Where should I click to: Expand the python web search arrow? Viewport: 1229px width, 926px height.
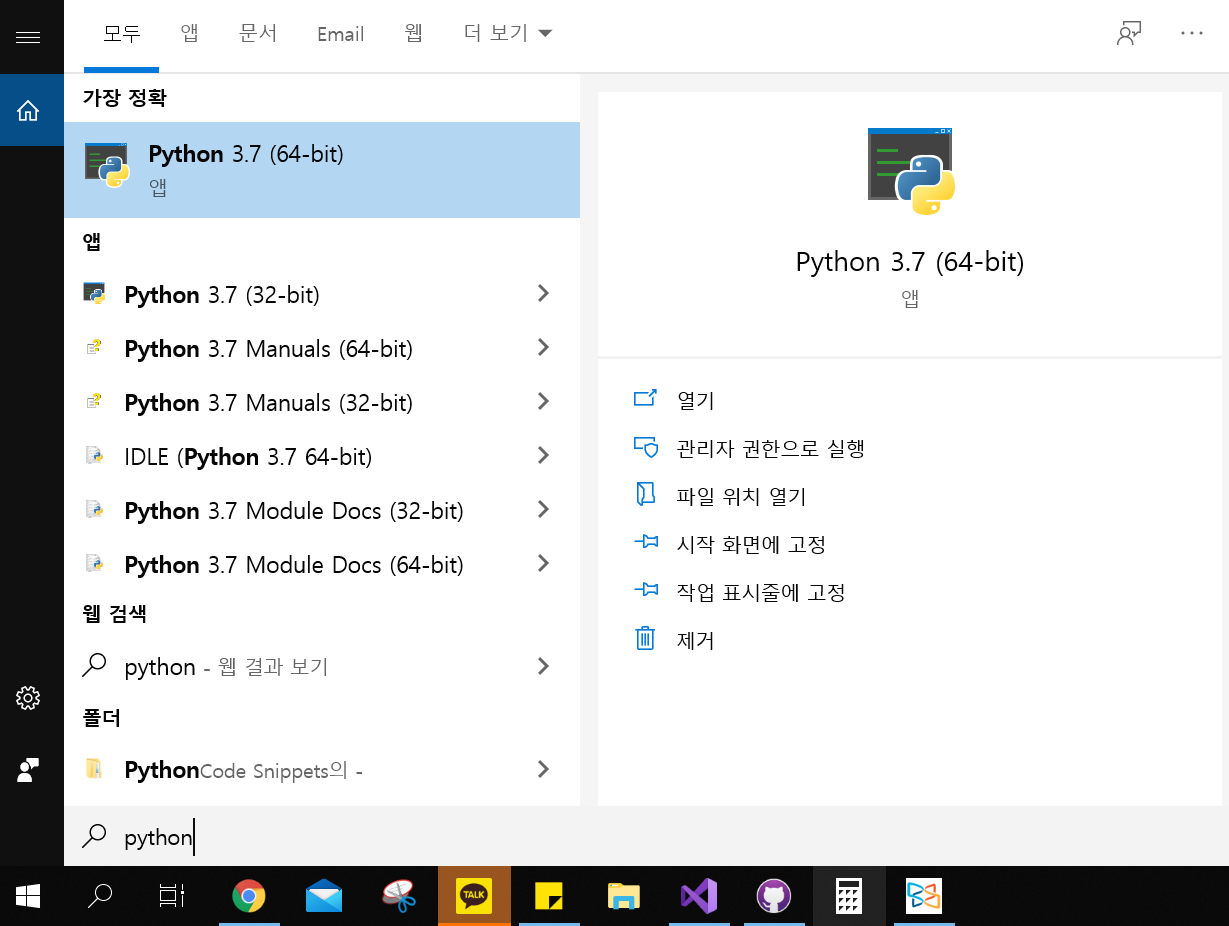pyautogui.click(x=543, y=665)
